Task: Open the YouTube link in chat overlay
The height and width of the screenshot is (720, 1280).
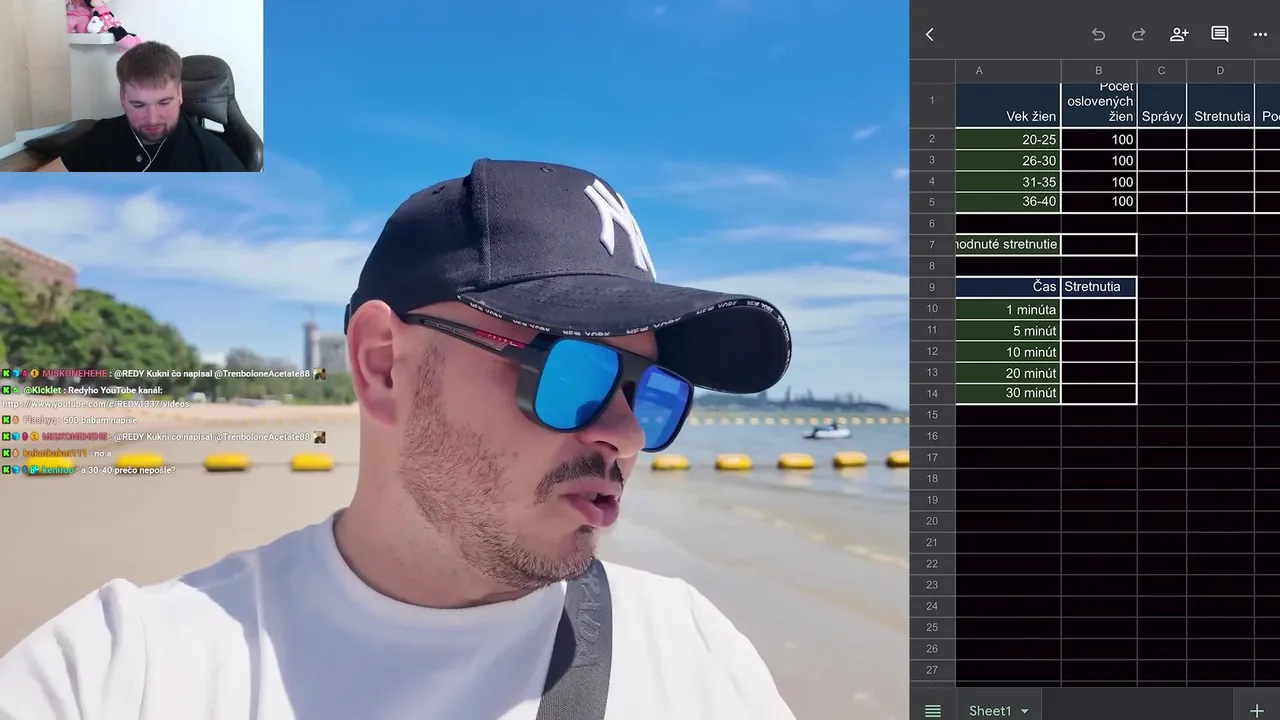Action: click(95, 404)
